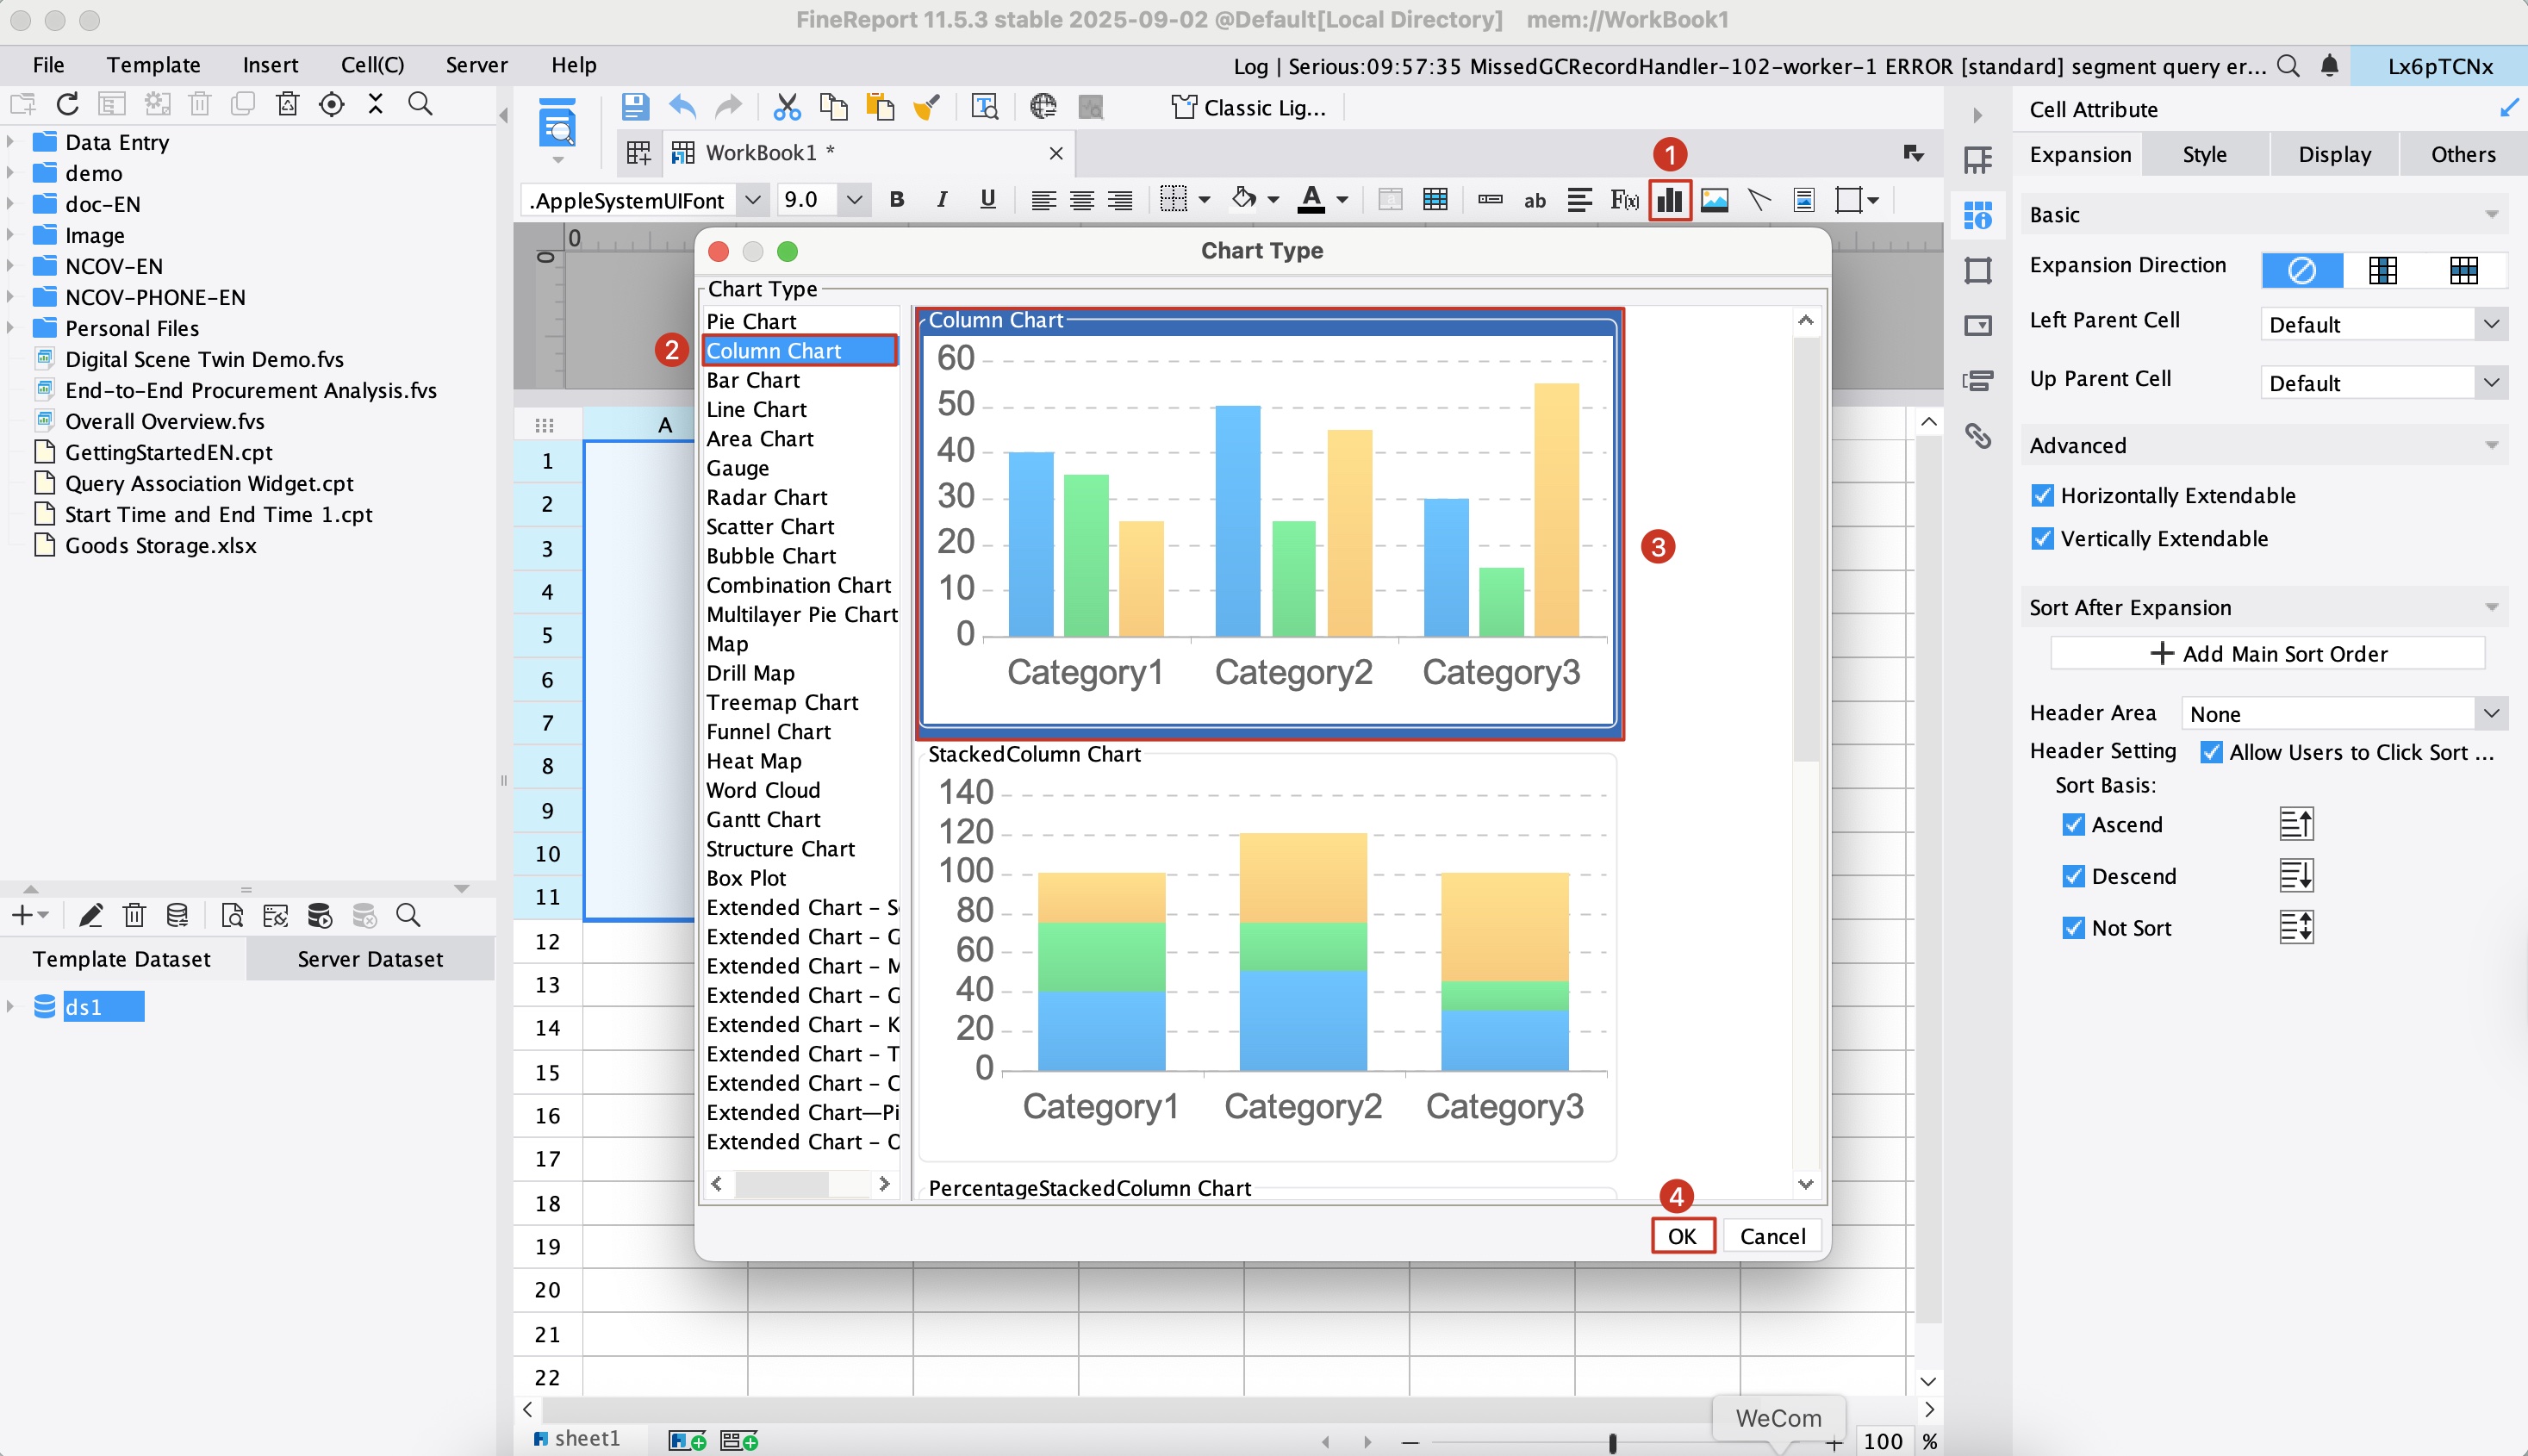Switch to the Display tab
This screenshot has width=2528, height=1456.
(2334, 154)
